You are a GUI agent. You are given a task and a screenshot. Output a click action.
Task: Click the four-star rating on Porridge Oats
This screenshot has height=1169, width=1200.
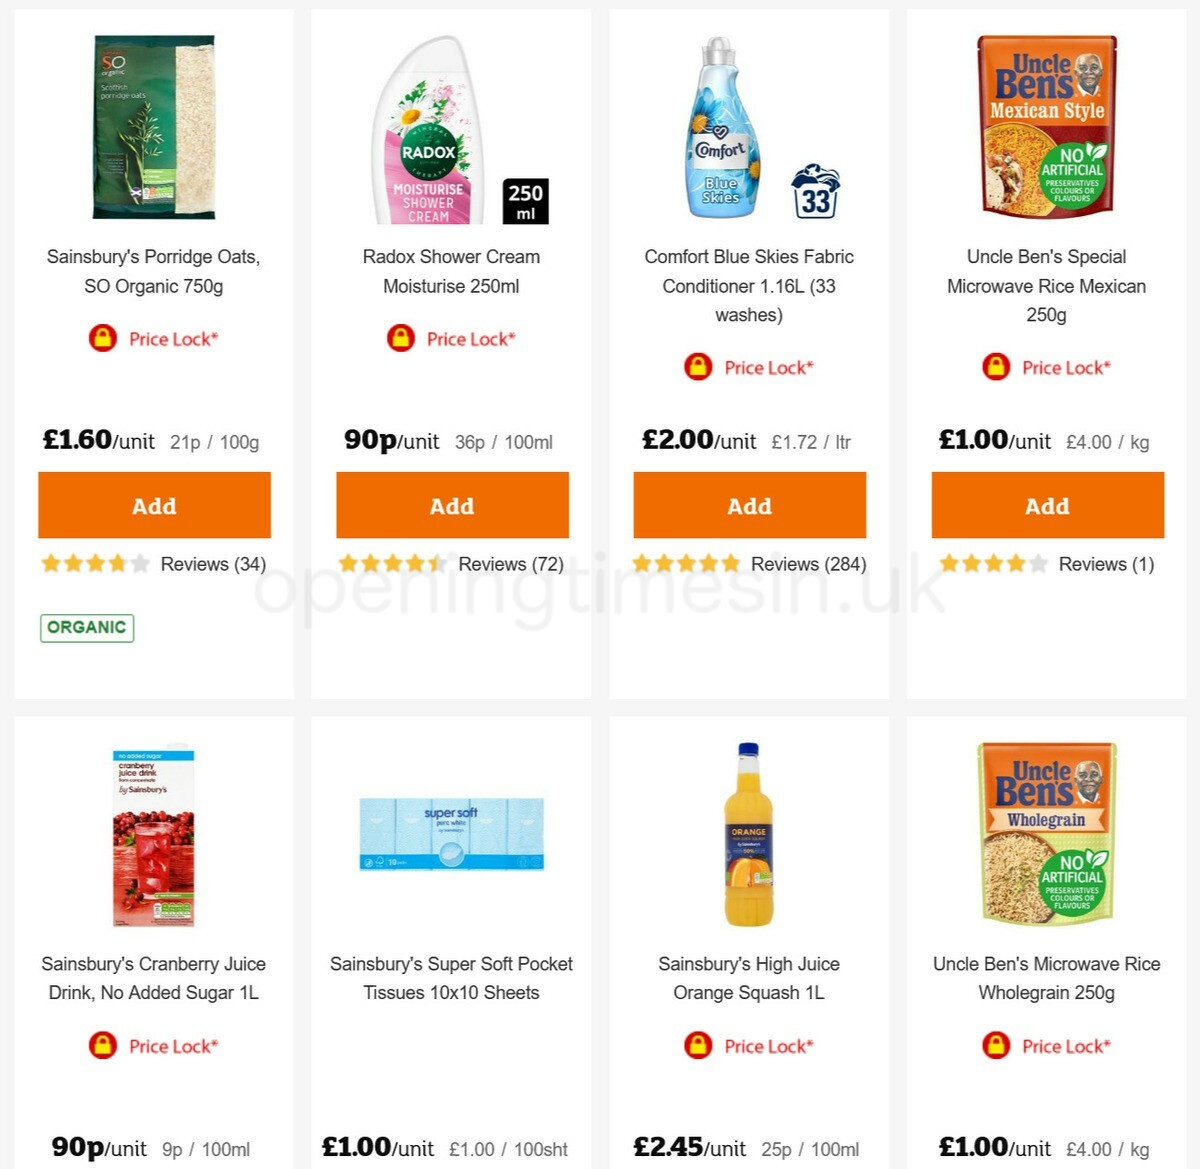[x=95, y=563]
